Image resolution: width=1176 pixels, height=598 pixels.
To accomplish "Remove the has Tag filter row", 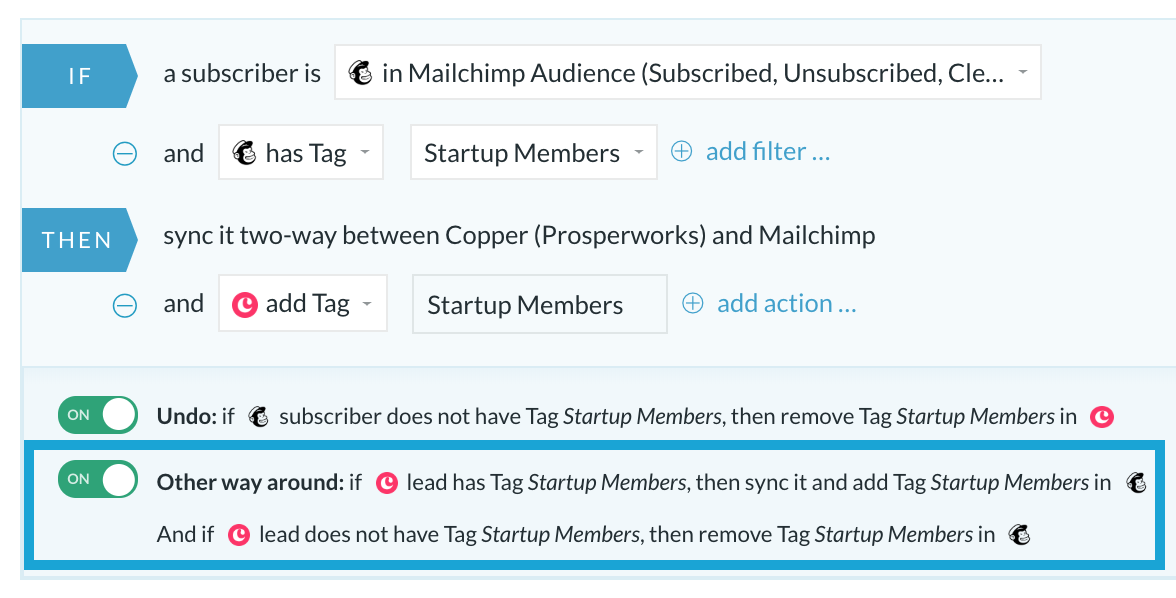I will 124,154.
